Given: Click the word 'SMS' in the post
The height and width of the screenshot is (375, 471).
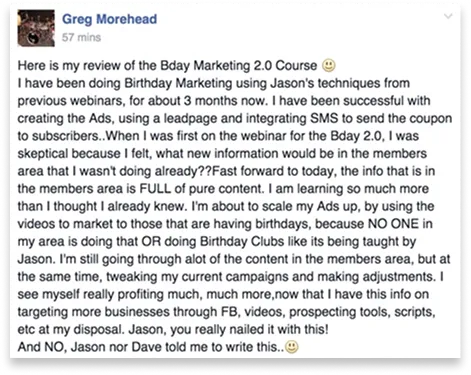Looking at the screenshot, I should coord(324,118).
